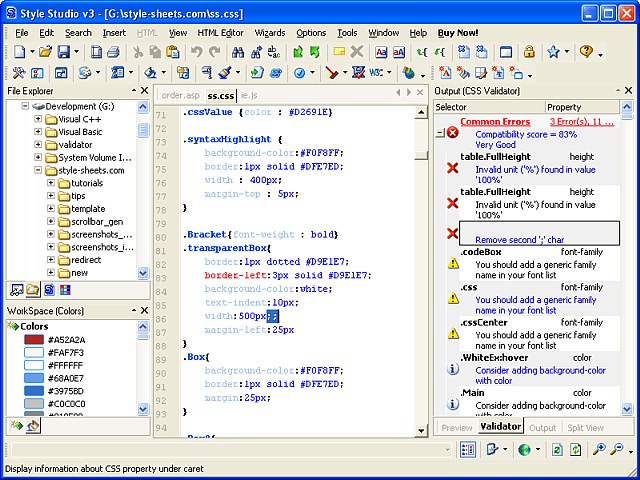Close the File Explorer panel
The width and height of the screenshot is (640, 480).
point(144,91)
